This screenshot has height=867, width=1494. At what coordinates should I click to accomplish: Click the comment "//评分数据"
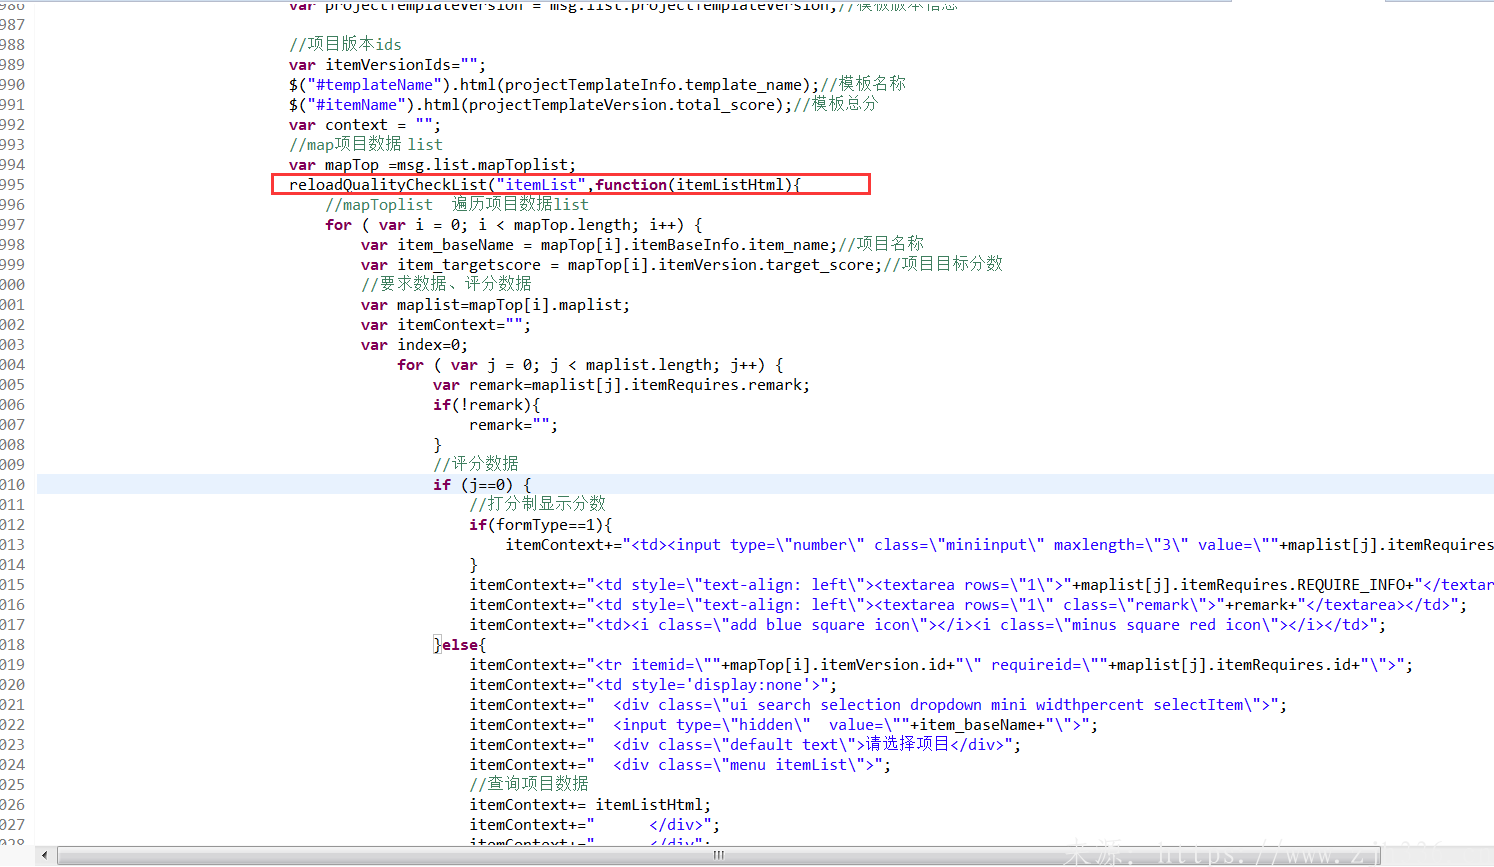tap(476, 464)
